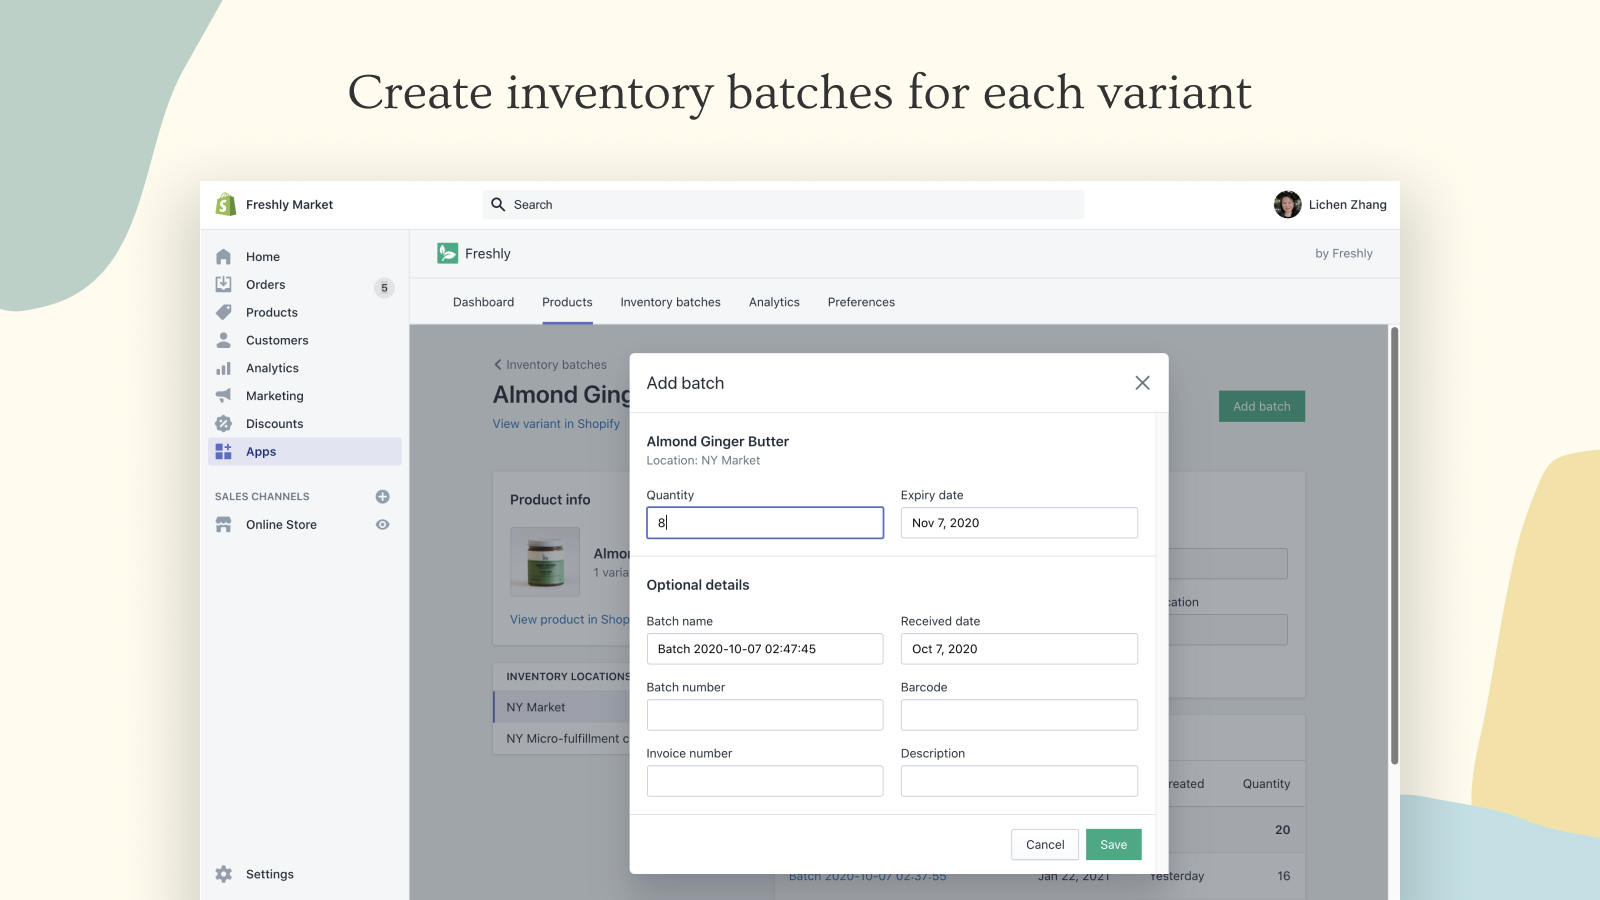Click the Discounts badge icon
This screenshot has width=1600, height=900.
tap(224, 424)
